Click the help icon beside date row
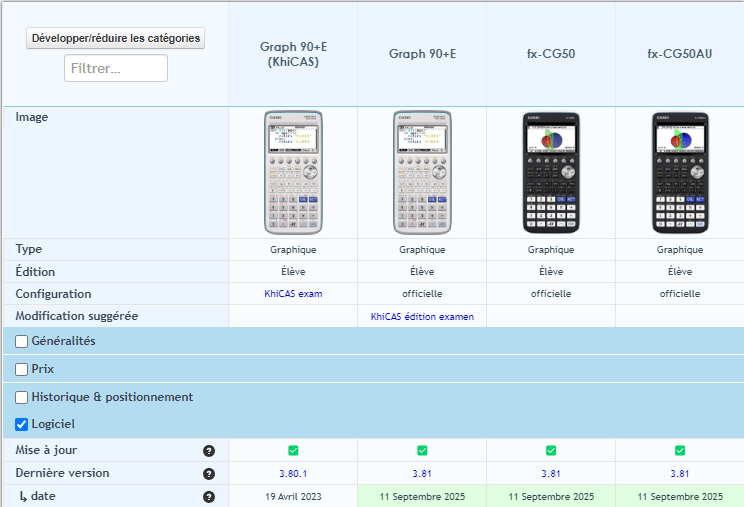Viewport: 744px width, 507px height. pos(209,497)
